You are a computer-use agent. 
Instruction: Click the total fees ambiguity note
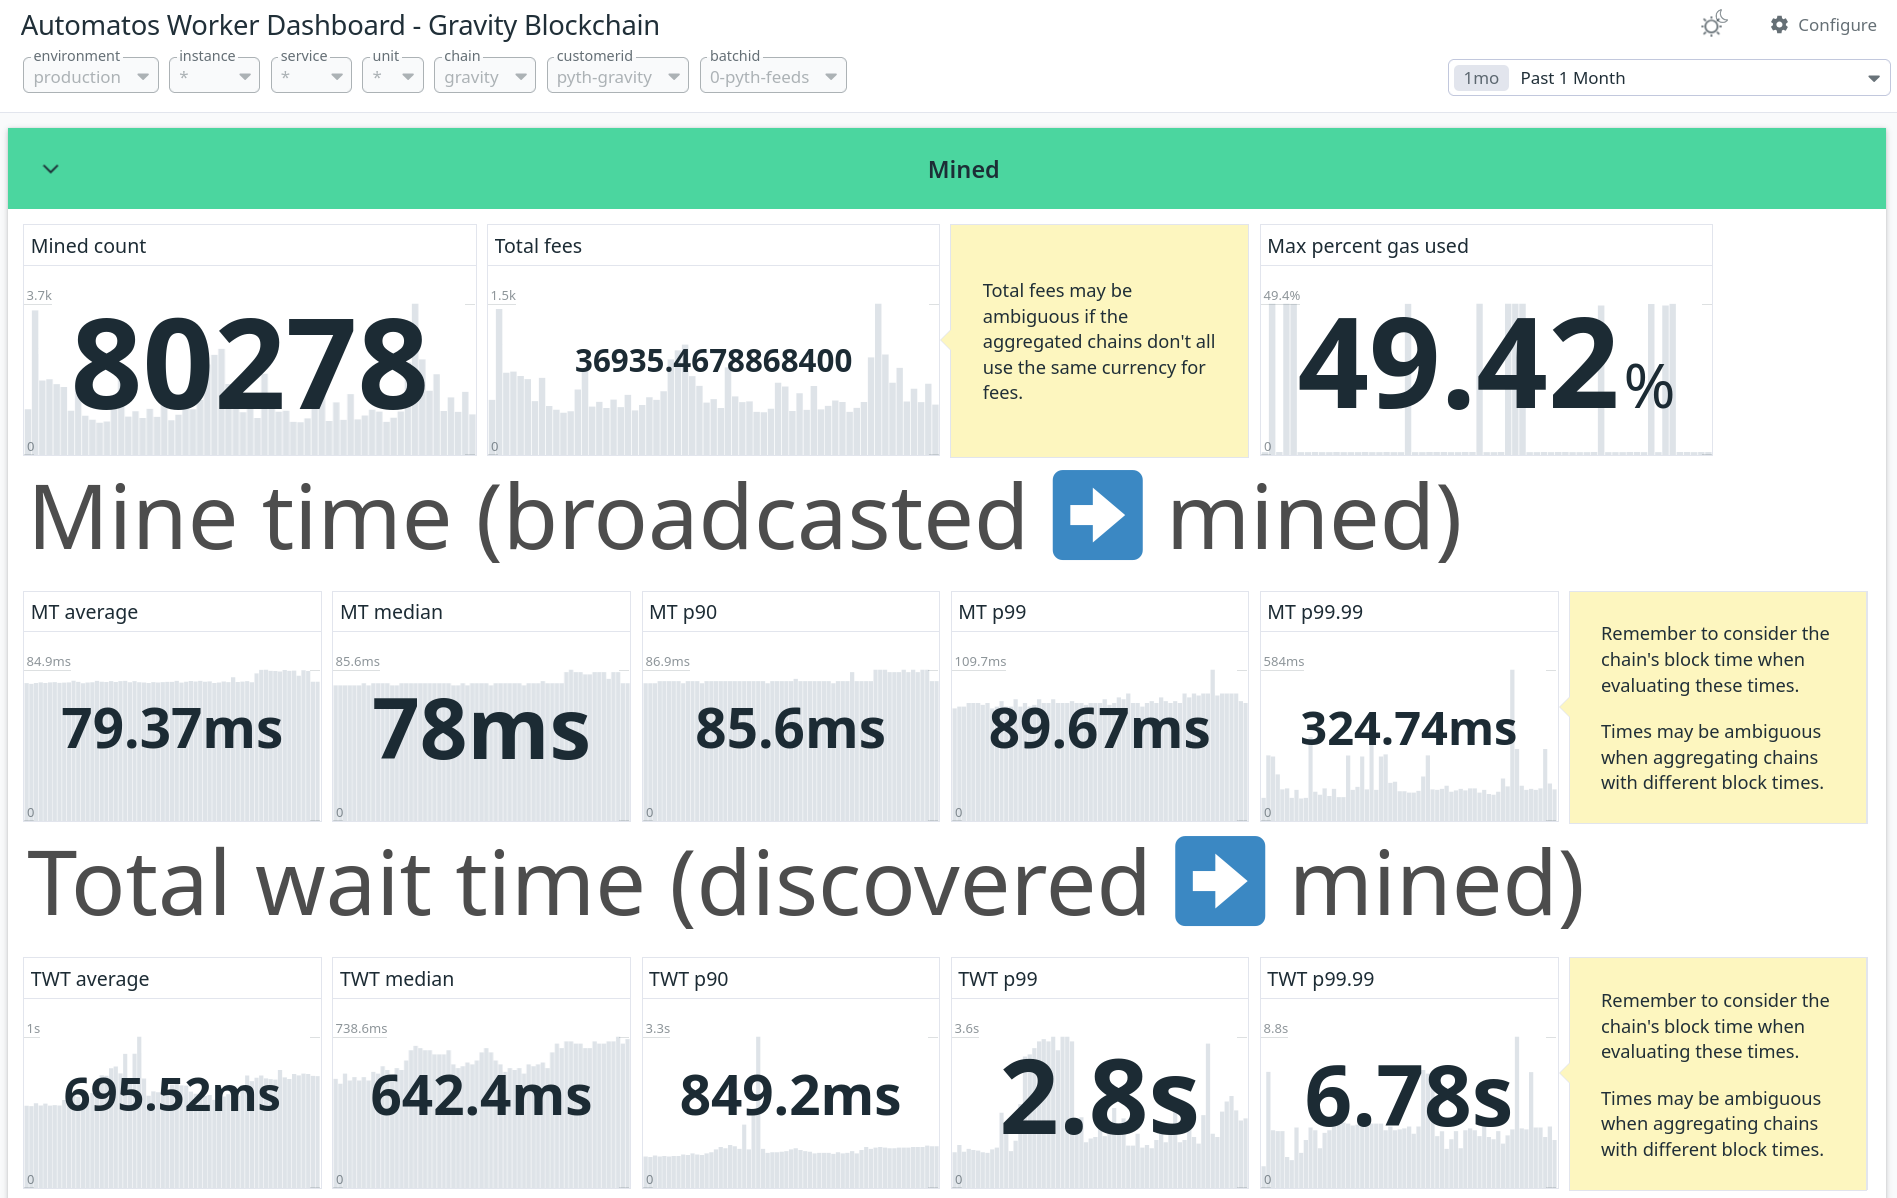click(x=1099, y=341)
